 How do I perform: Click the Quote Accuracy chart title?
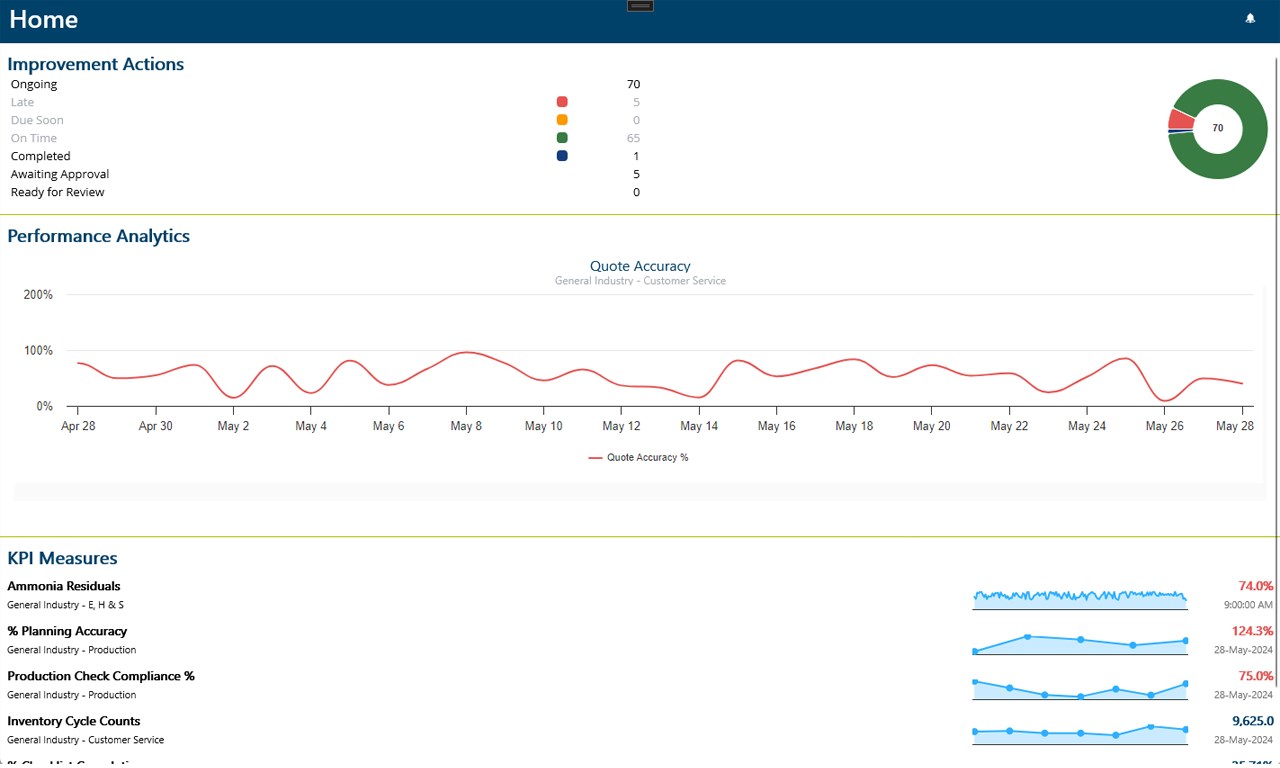(x=640, y=266)
